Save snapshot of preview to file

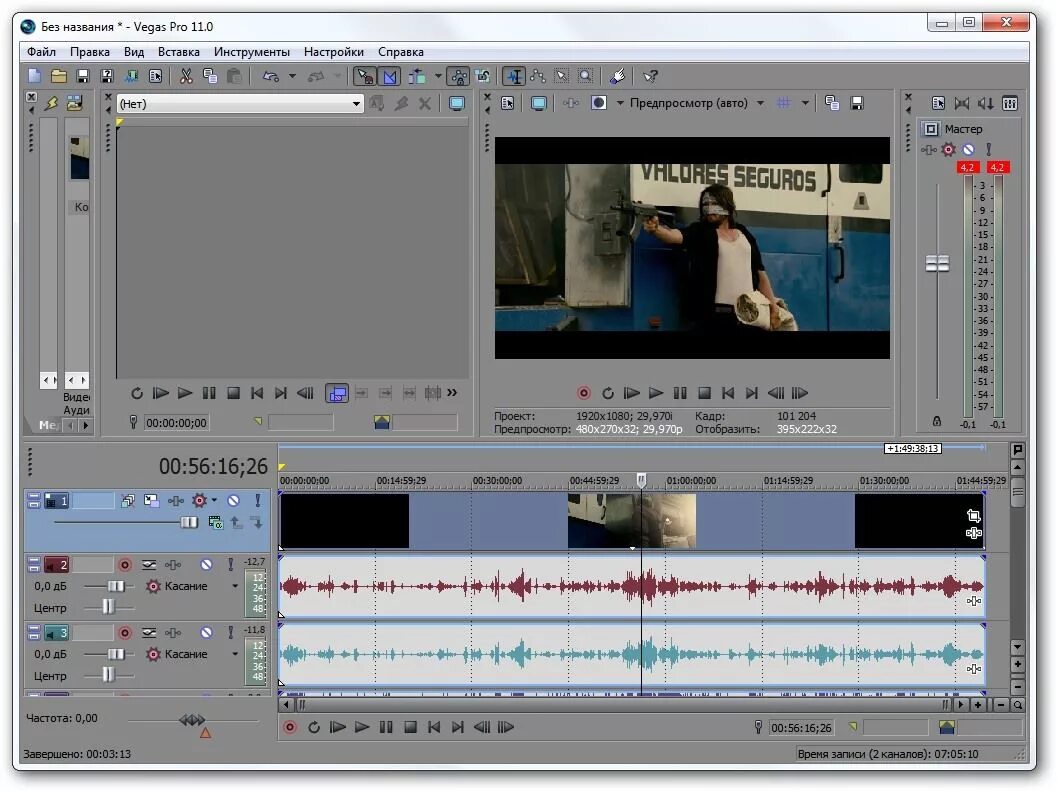point(857,103)
